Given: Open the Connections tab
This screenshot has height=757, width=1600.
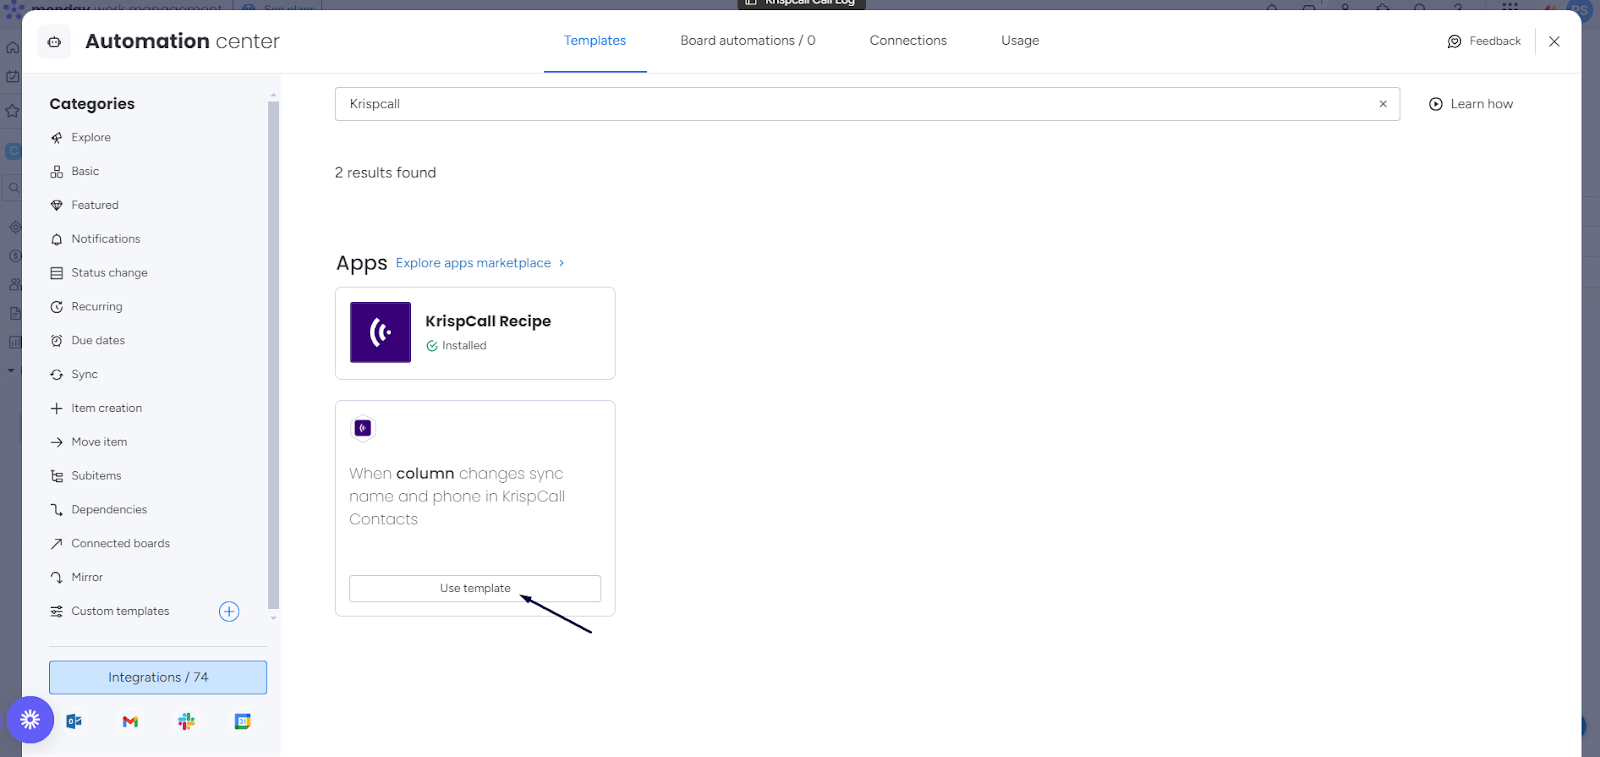Looking at the screenshot, I should (x=908, y=41).
